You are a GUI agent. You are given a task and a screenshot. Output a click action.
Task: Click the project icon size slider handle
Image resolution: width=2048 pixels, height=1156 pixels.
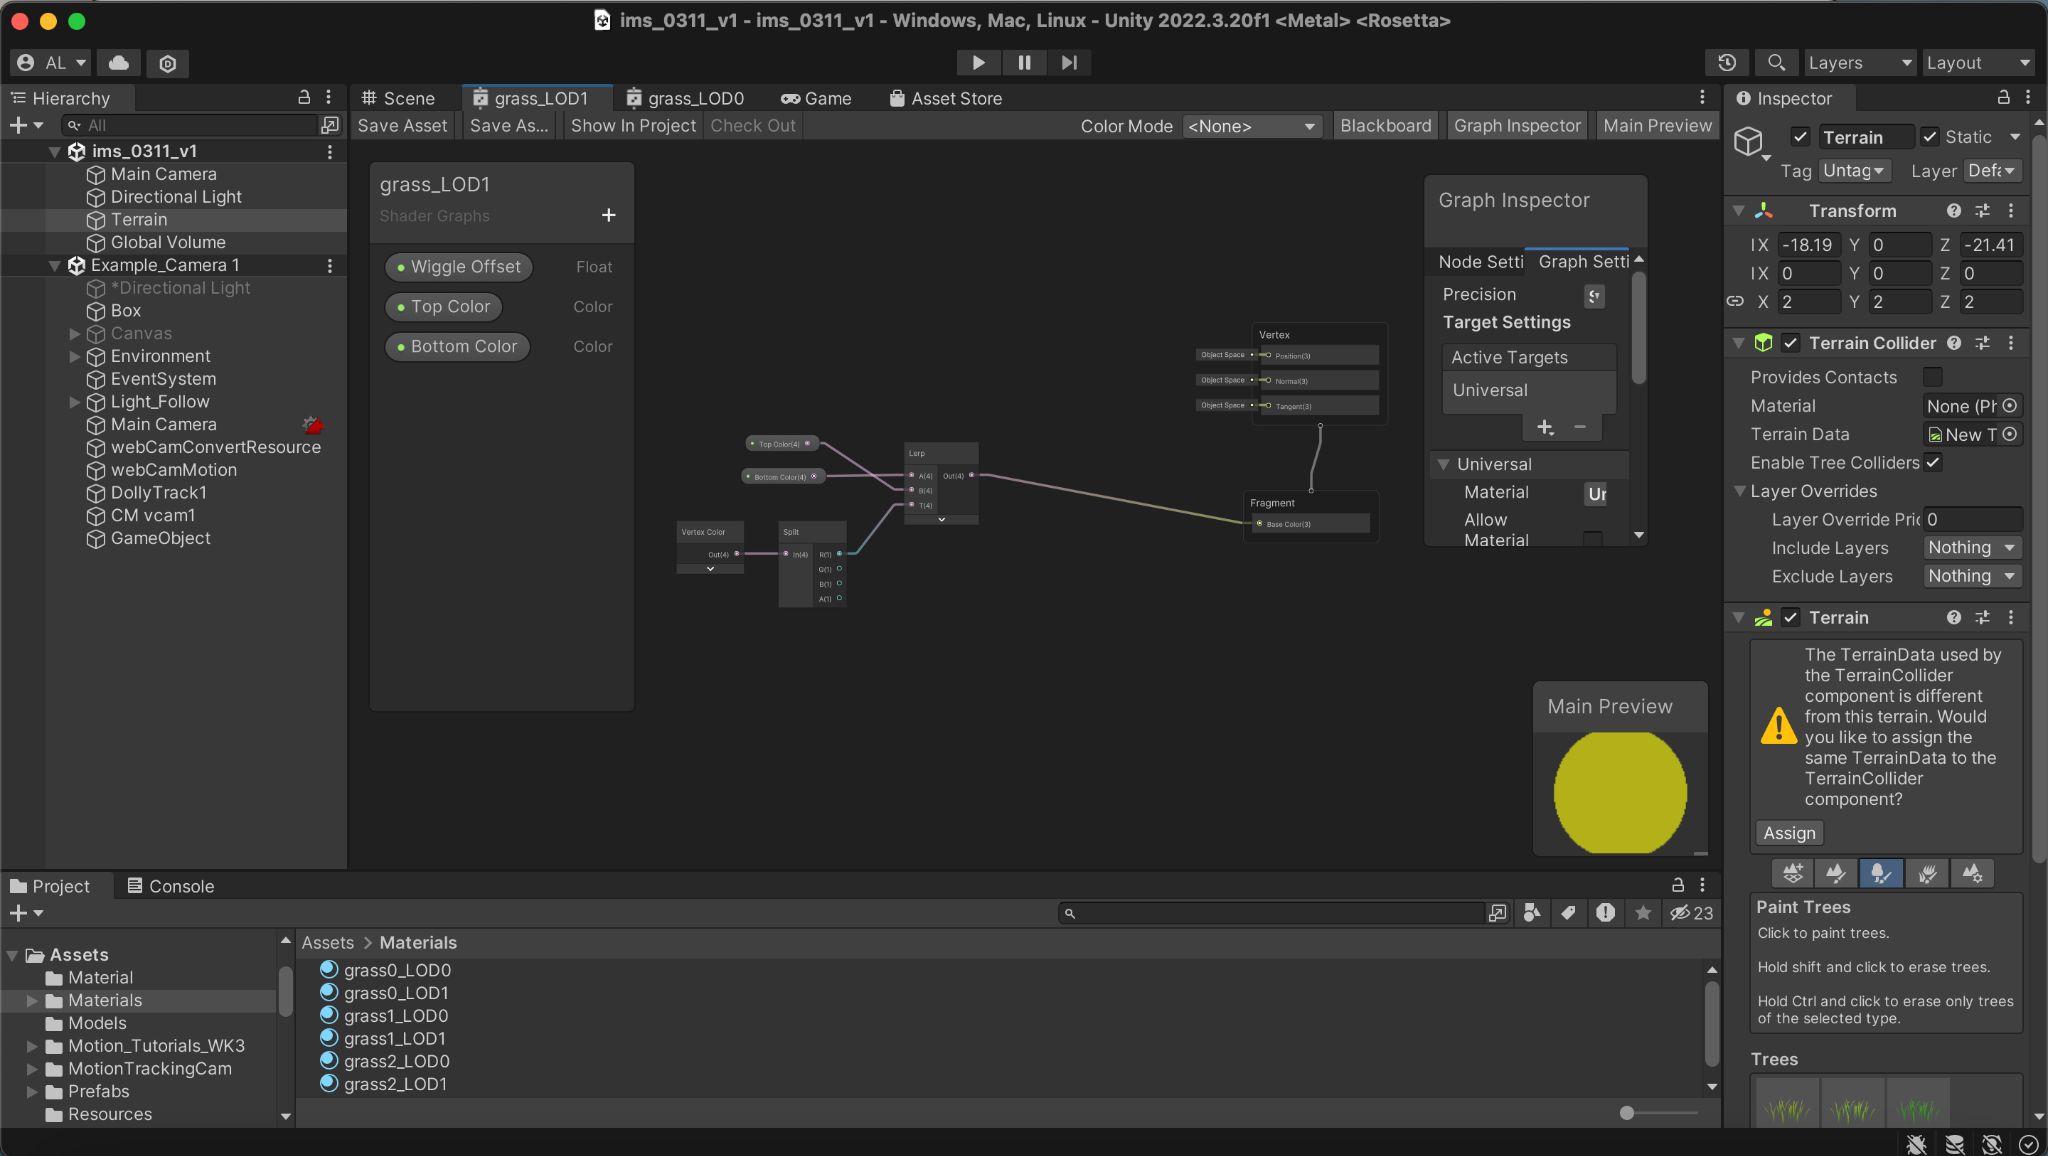(x=1627, y=1113)
